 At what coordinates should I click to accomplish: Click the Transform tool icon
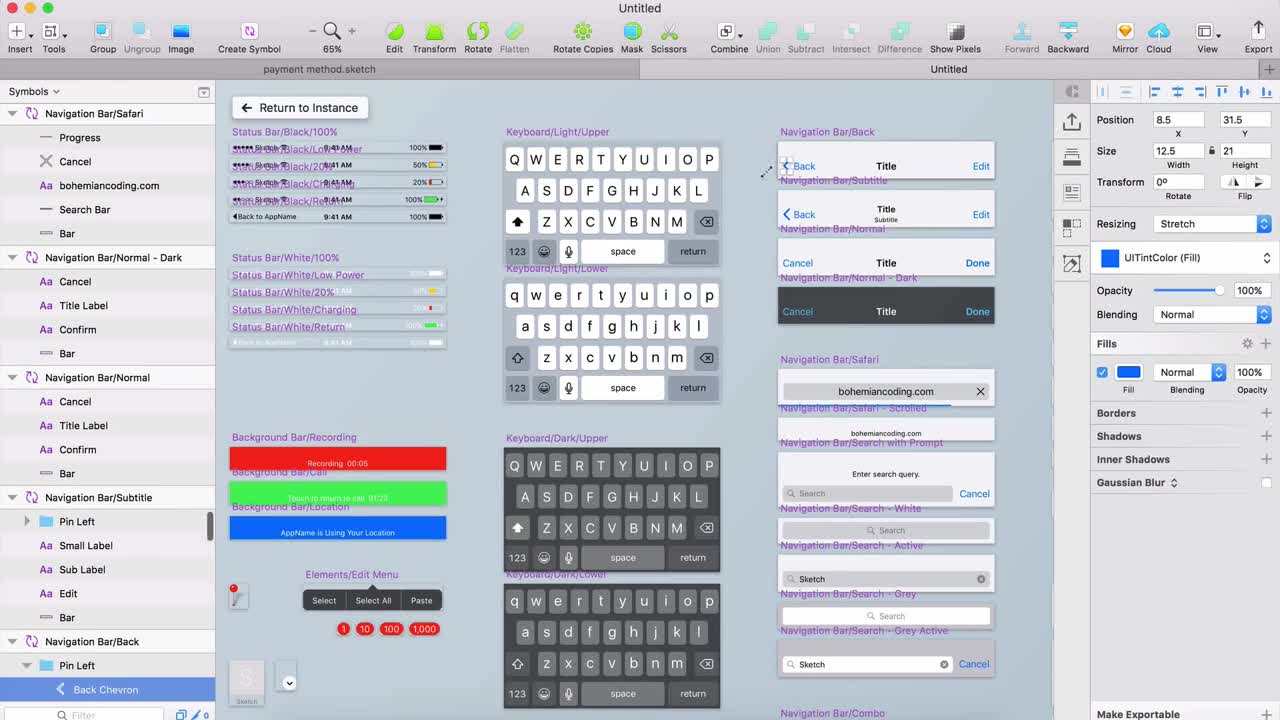click(434, 32)
